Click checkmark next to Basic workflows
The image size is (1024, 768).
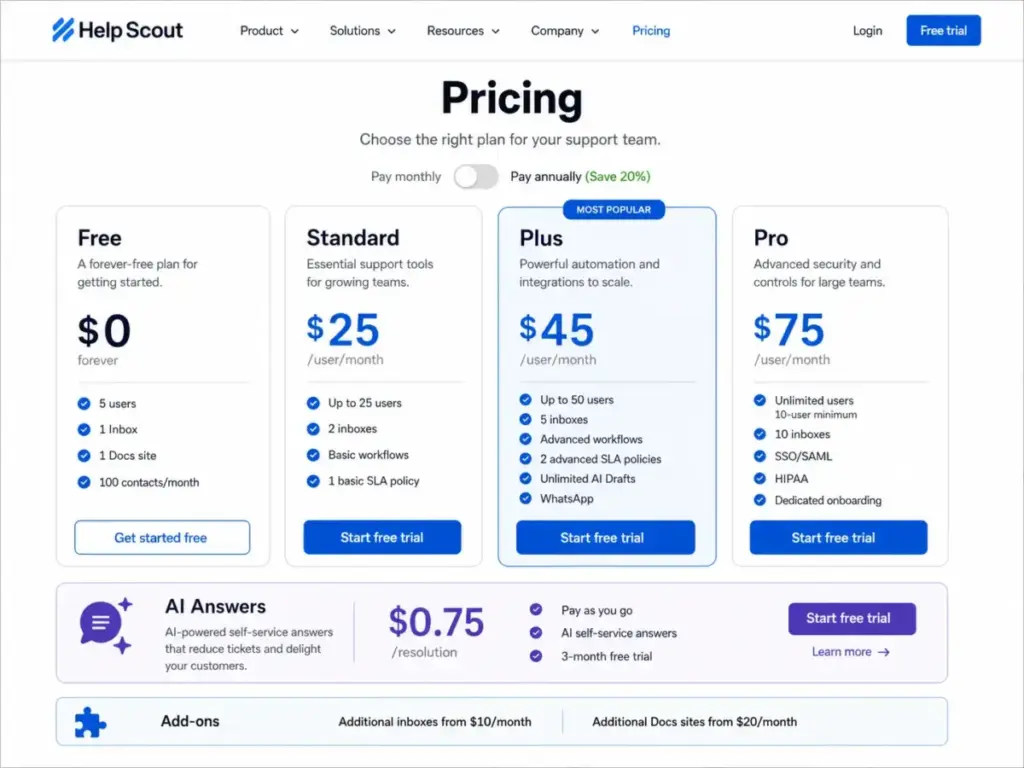(x=313, y=455)
